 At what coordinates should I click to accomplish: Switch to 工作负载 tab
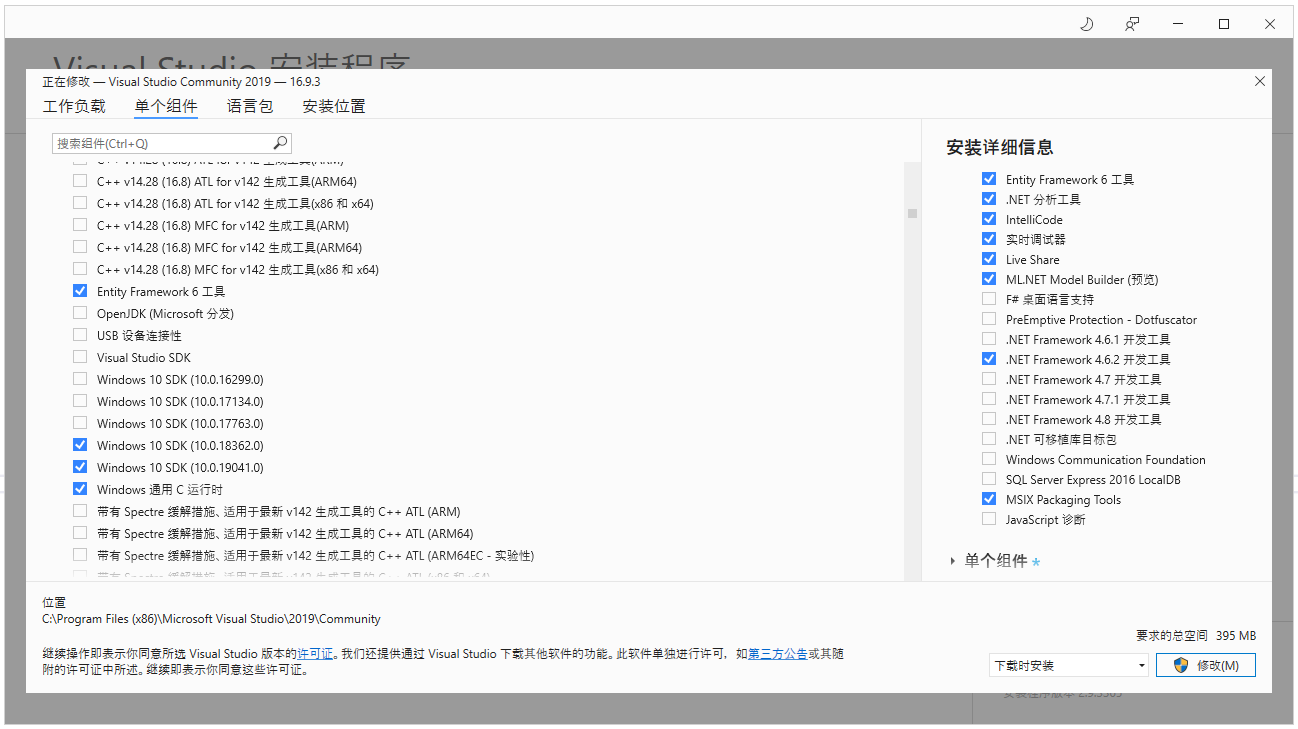(x=74, y=106)
